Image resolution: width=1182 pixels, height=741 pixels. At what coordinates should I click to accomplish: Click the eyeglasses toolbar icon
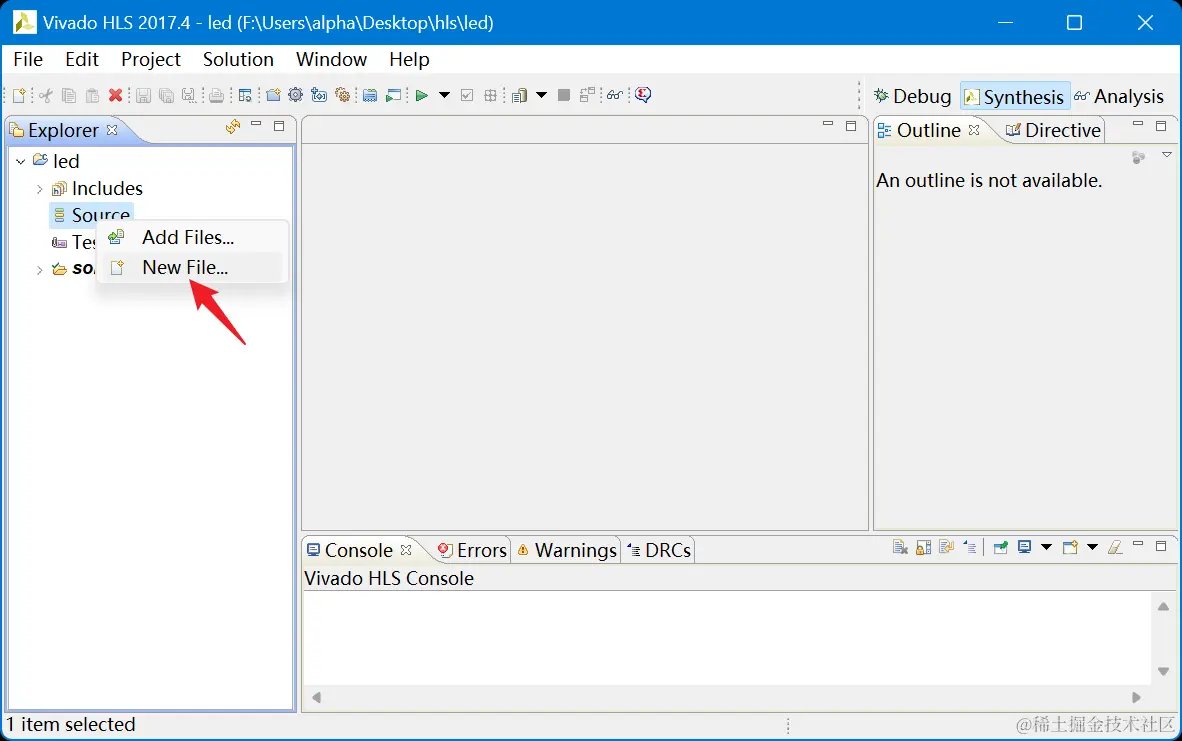coord(614,95)
